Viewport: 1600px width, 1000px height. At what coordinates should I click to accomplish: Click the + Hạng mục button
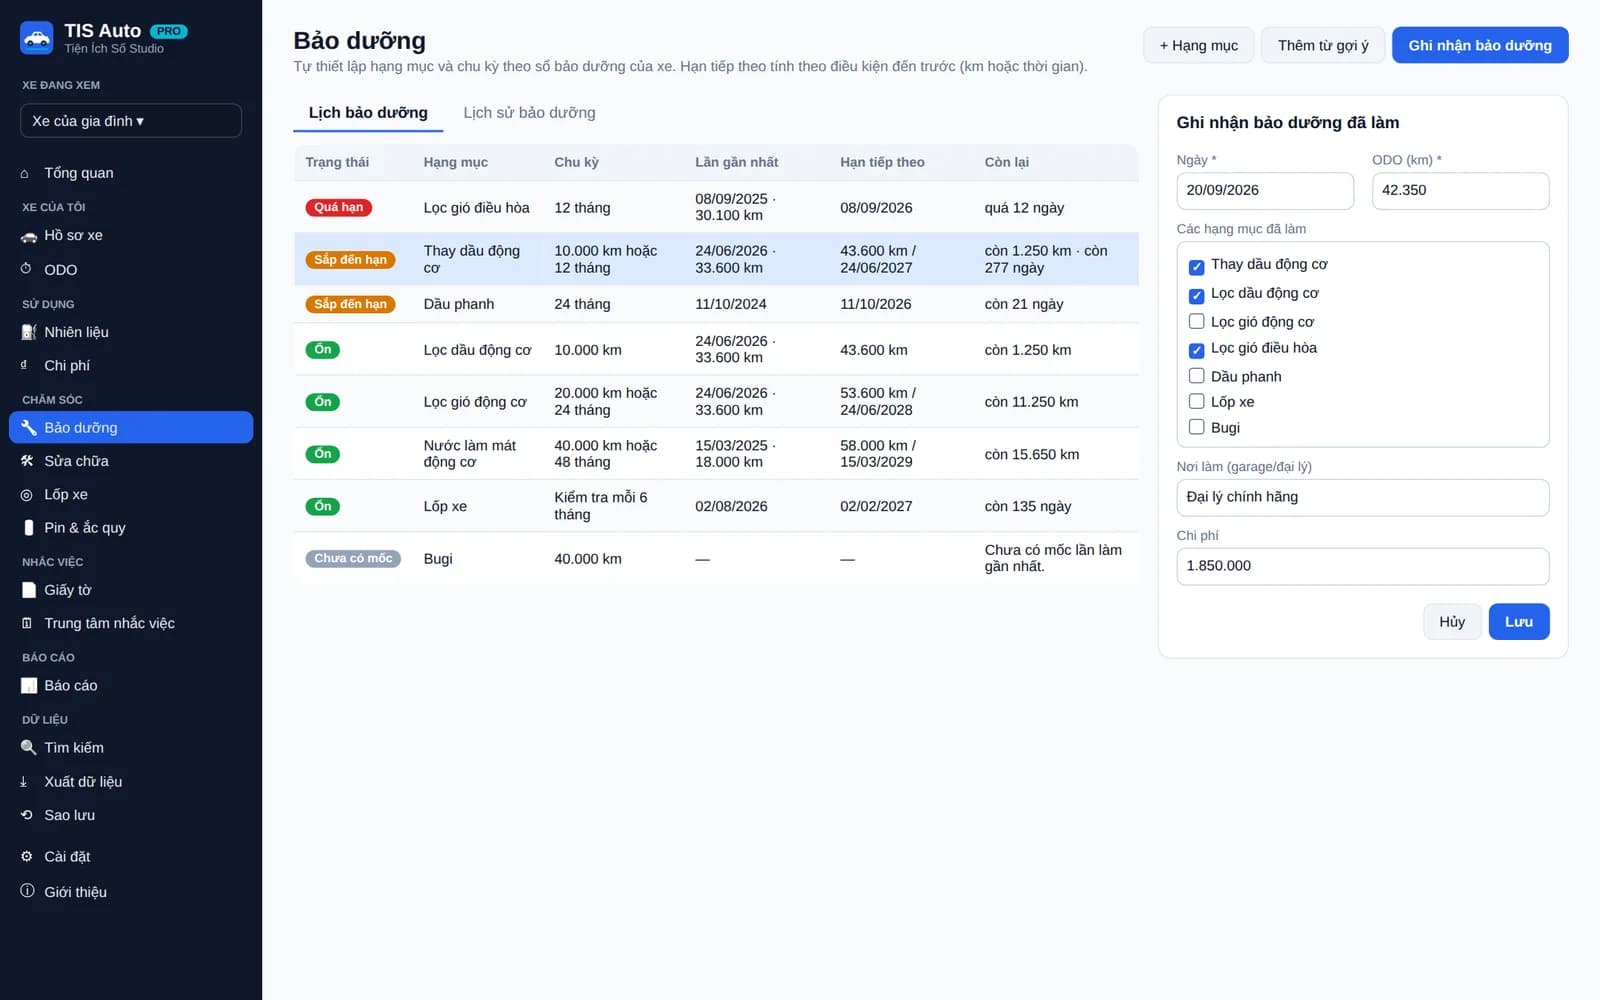[1198, 45]
